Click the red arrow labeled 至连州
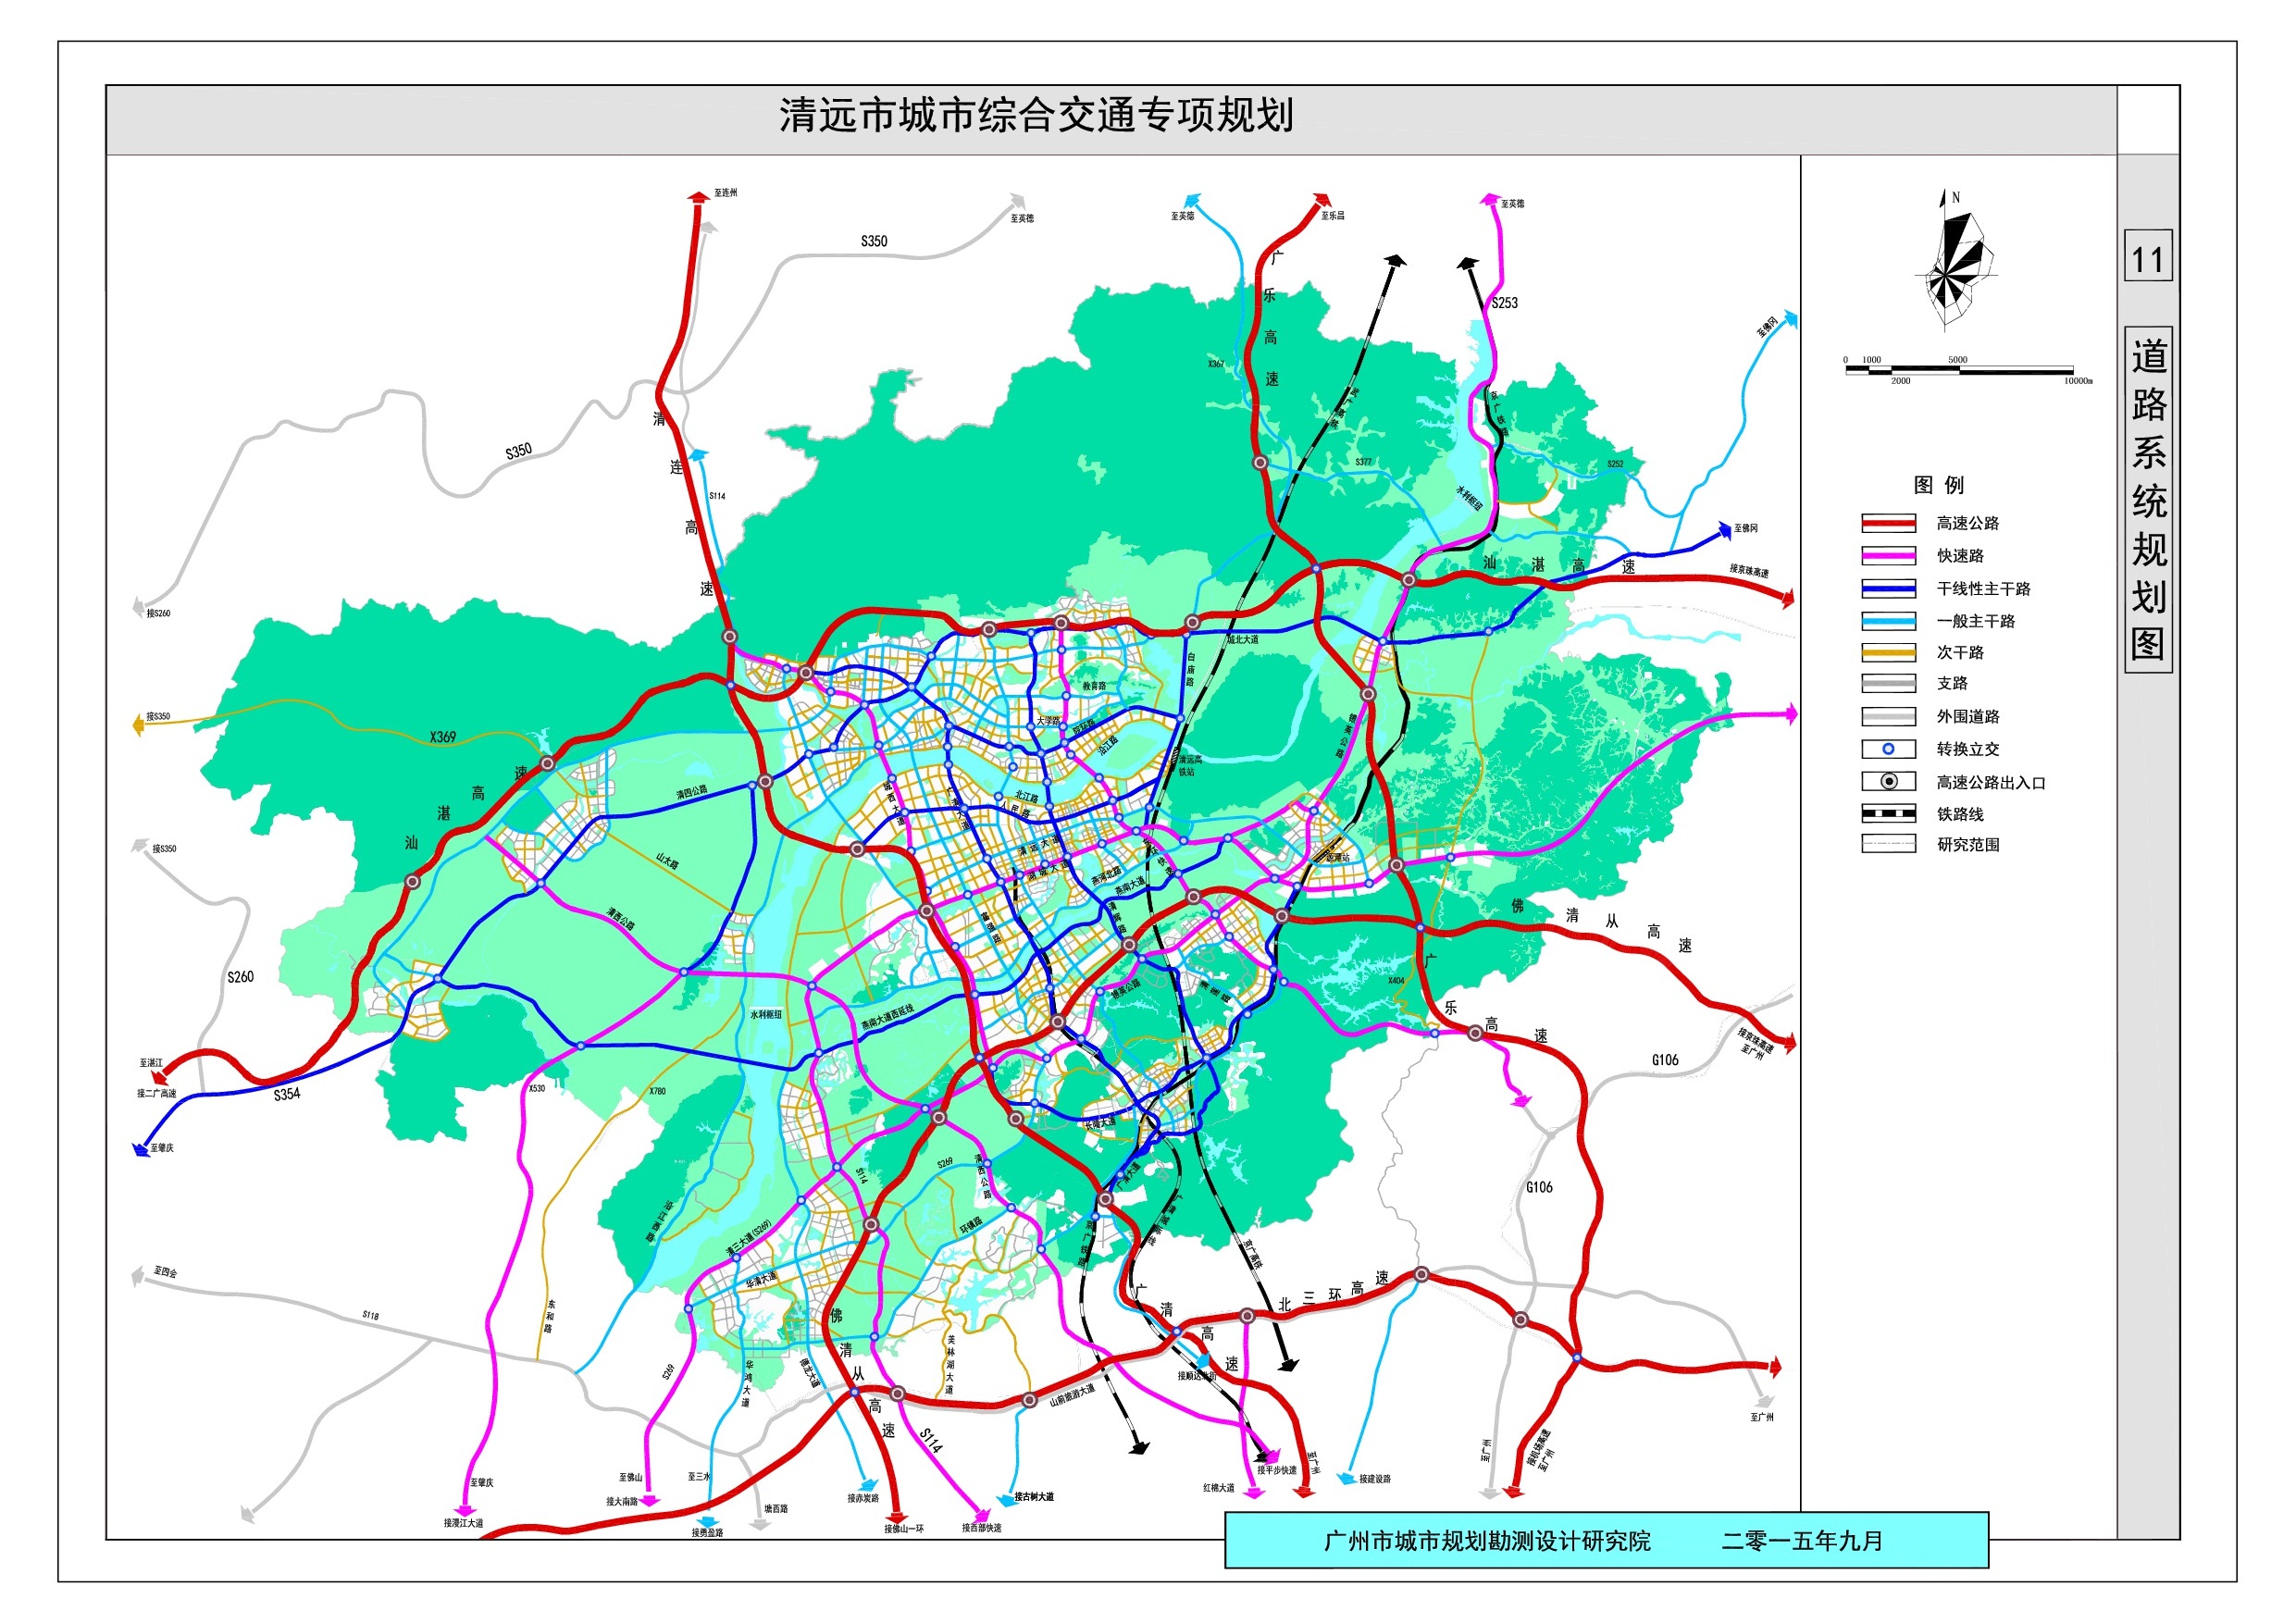This screenshot has width=2296, height=1623. (699, 197)
